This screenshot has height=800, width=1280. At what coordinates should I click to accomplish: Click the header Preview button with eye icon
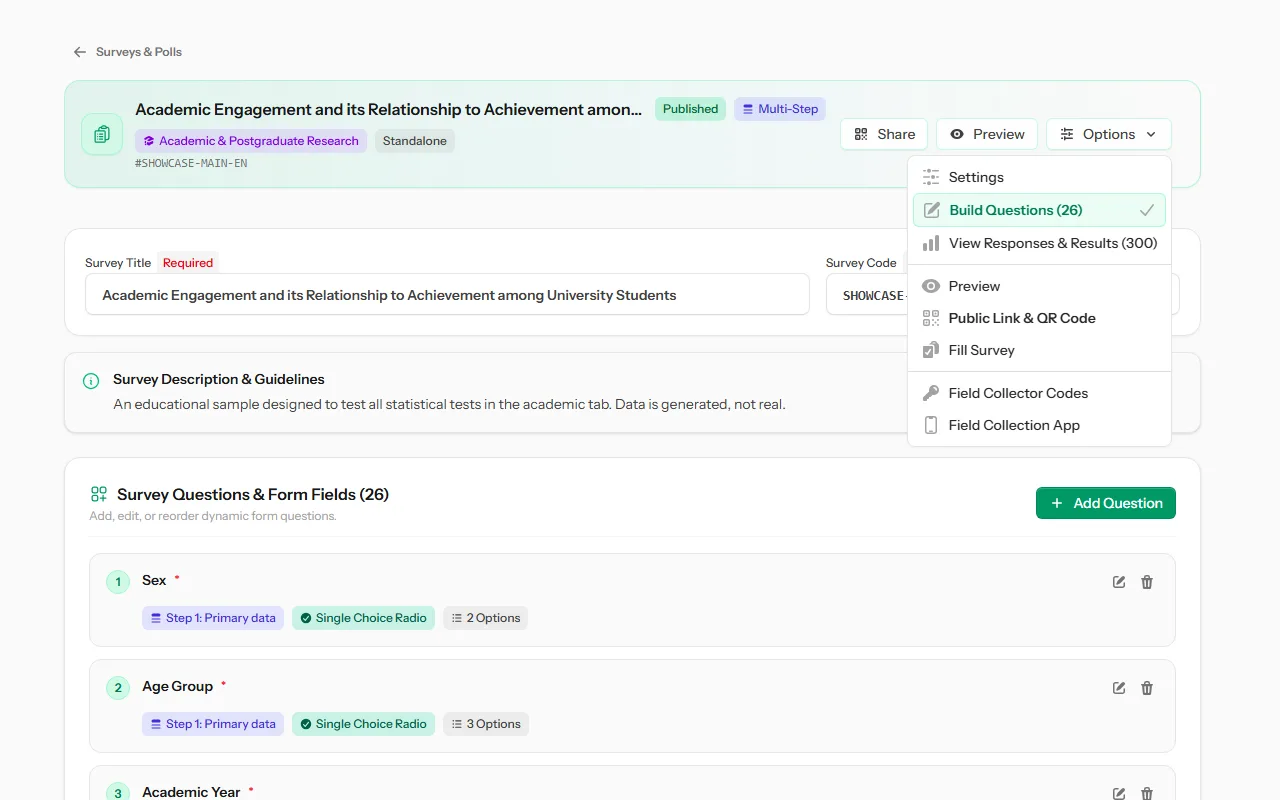[987, 134]
